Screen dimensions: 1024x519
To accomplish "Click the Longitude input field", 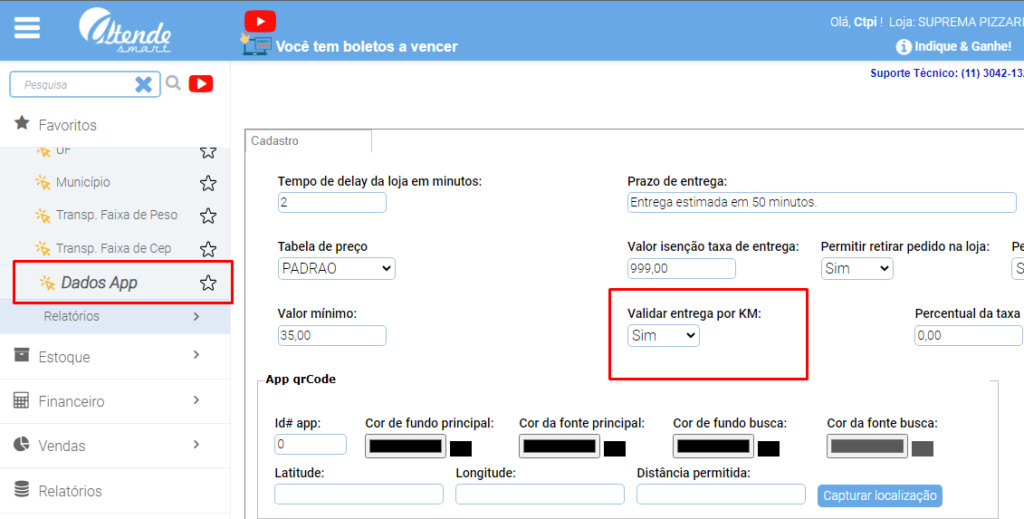I will click(x=539, y=494).
